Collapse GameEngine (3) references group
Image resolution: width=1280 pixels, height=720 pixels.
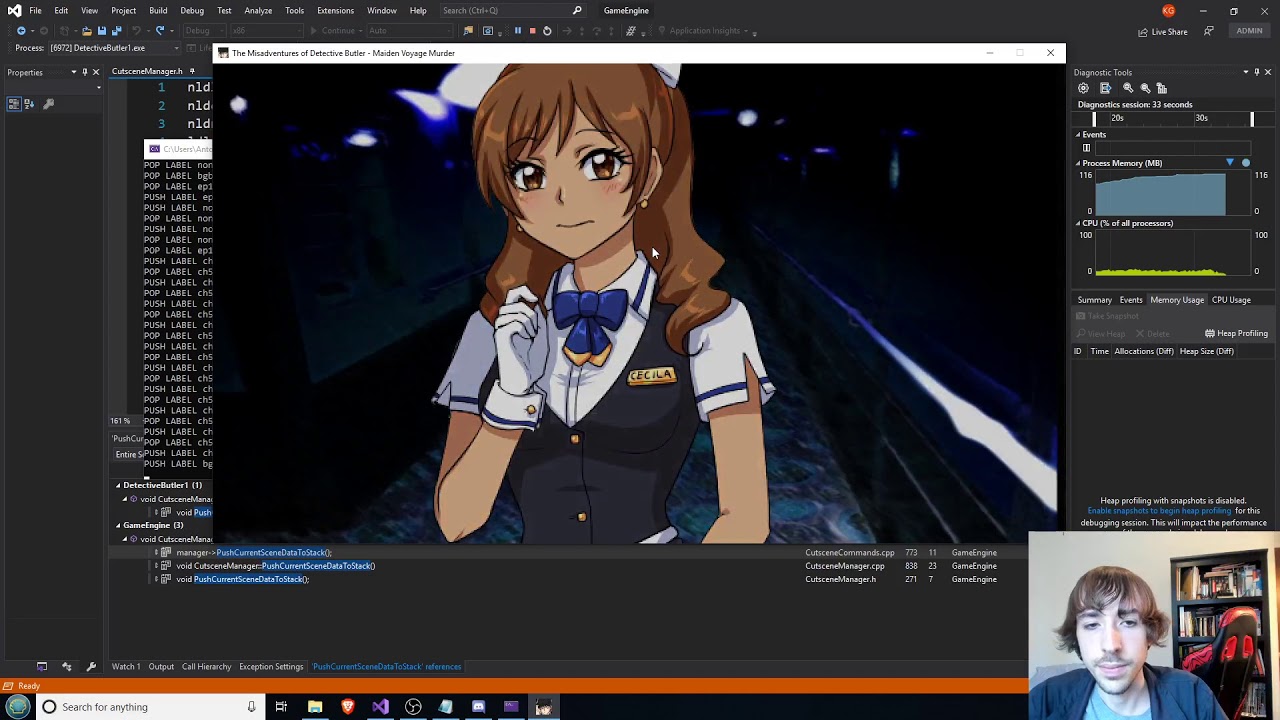pos(118,525)
